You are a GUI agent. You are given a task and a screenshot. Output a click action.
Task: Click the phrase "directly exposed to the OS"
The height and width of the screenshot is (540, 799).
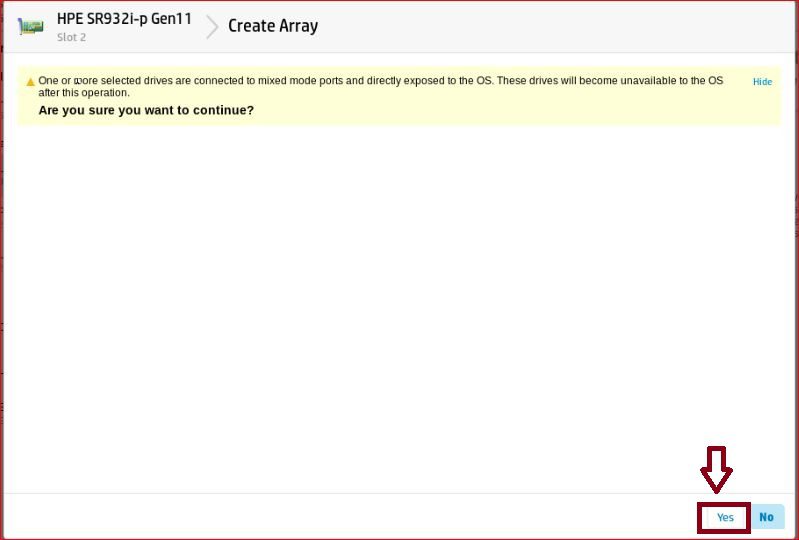tap(435, 81)
